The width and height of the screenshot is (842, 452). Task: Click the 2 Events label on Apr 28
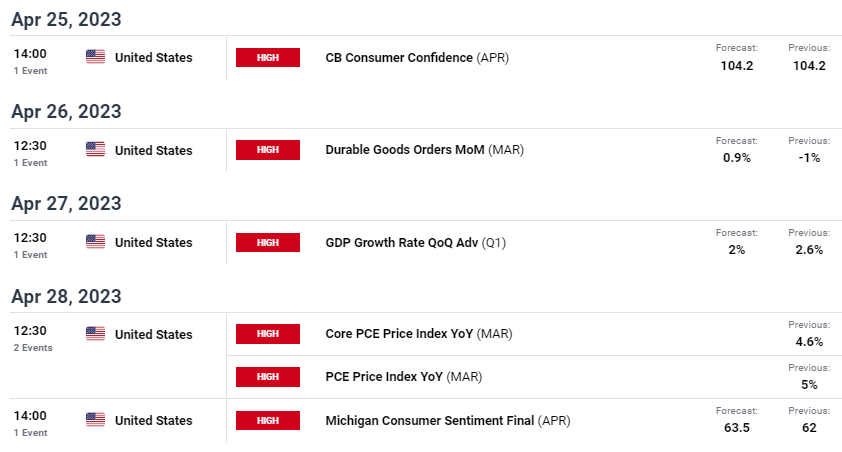click(33, 348)
